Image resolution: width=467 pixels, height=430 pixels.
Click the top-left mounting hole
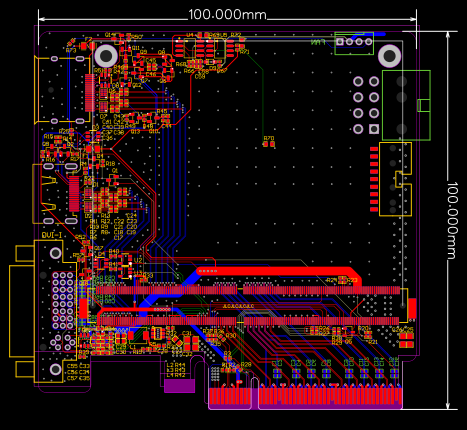pyautogui.click(x=106, y=56)
